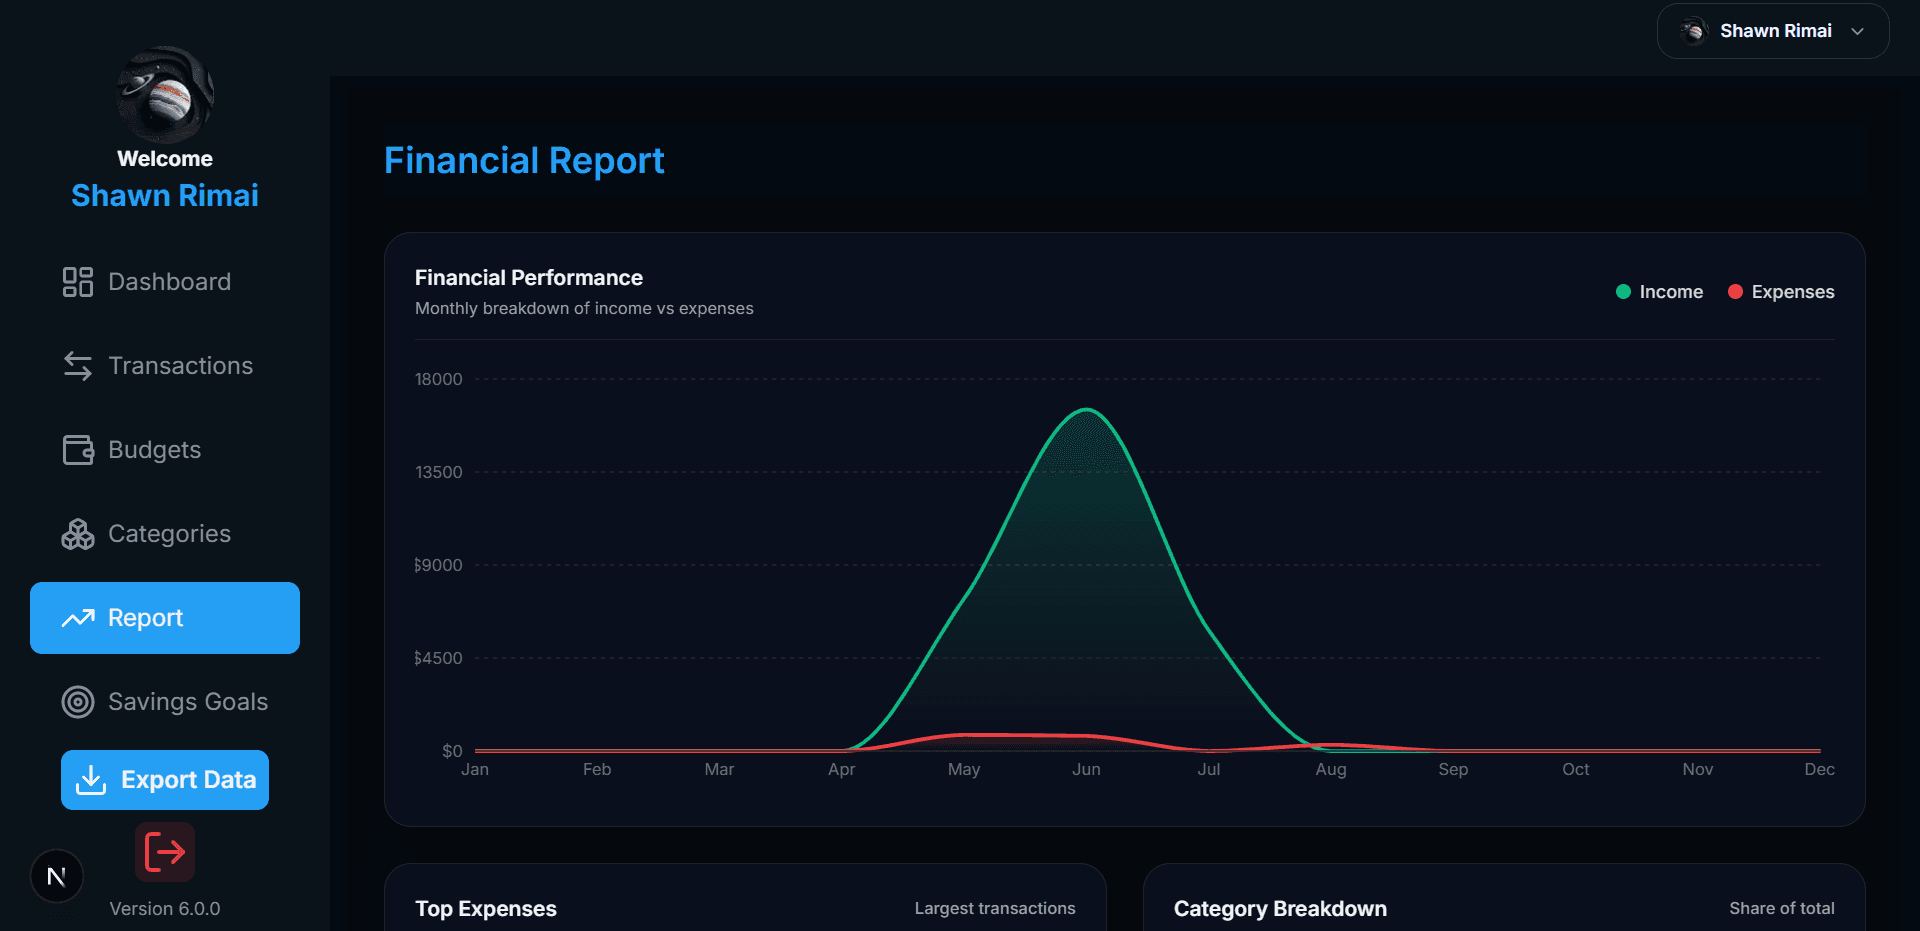This screenshot has width=1920, height=931.
Task: Click the red logout icon
Action: [165, 852]
